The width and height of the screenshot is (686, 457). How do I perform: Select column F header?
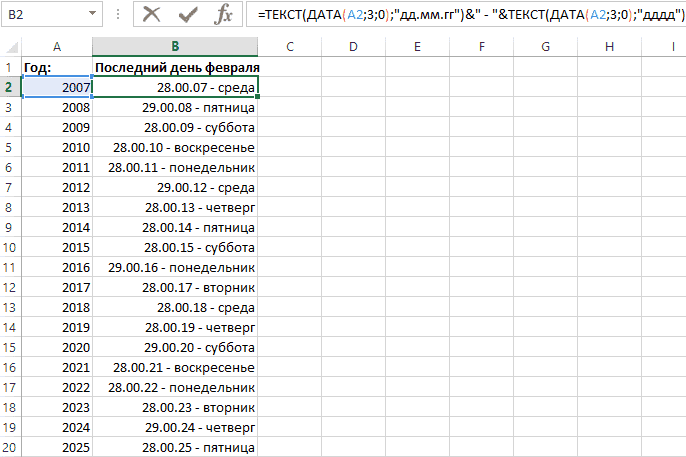pos(481,47)
